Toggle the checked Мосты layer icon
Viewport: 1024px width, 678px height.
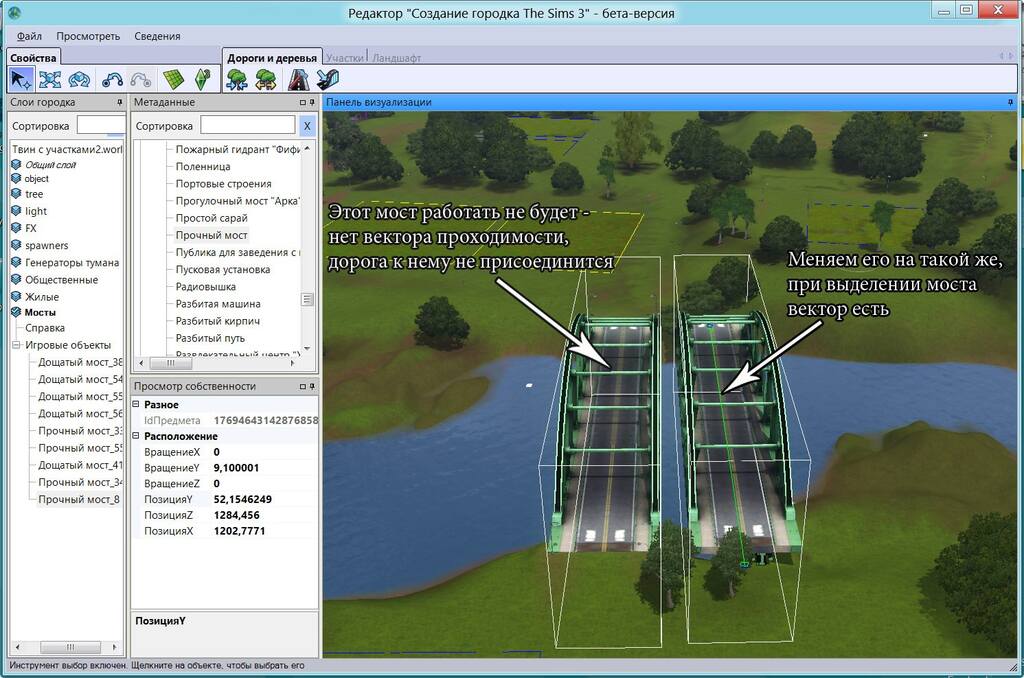click(16, 312)
